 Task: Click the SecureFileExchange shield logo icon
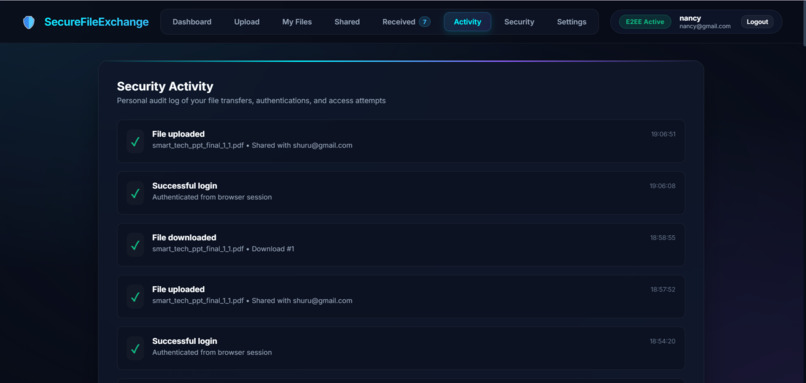29,22
